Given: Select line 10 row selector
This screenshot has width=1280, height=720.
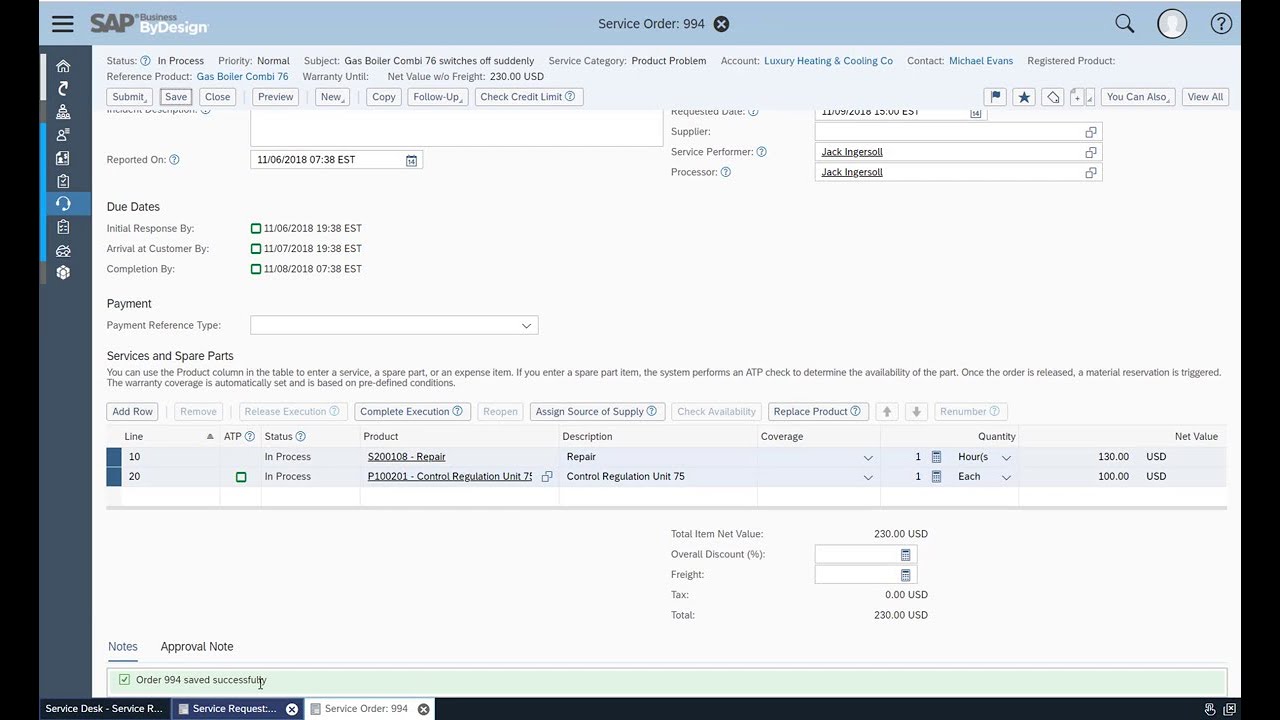Looking at the screenshot, I should coord(114,457).
